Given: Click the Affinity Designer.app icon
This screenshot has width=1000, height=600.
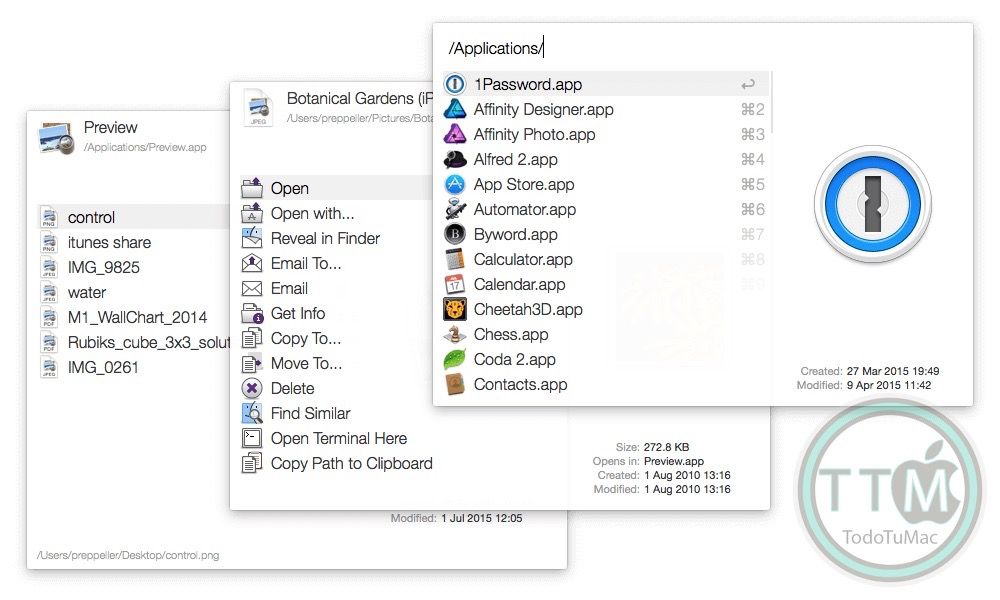Looking at the screenshot, I should click(455, 109).
